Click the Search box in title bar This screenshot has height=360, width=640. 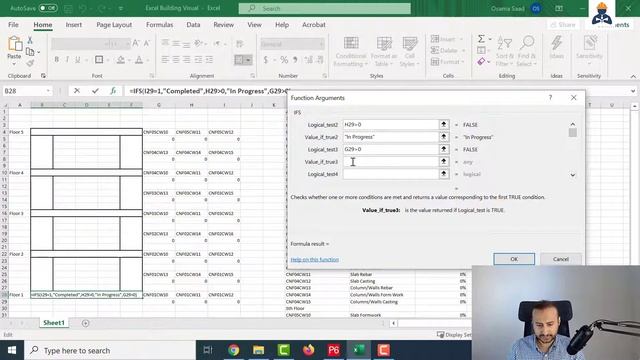tap(324, 8)
